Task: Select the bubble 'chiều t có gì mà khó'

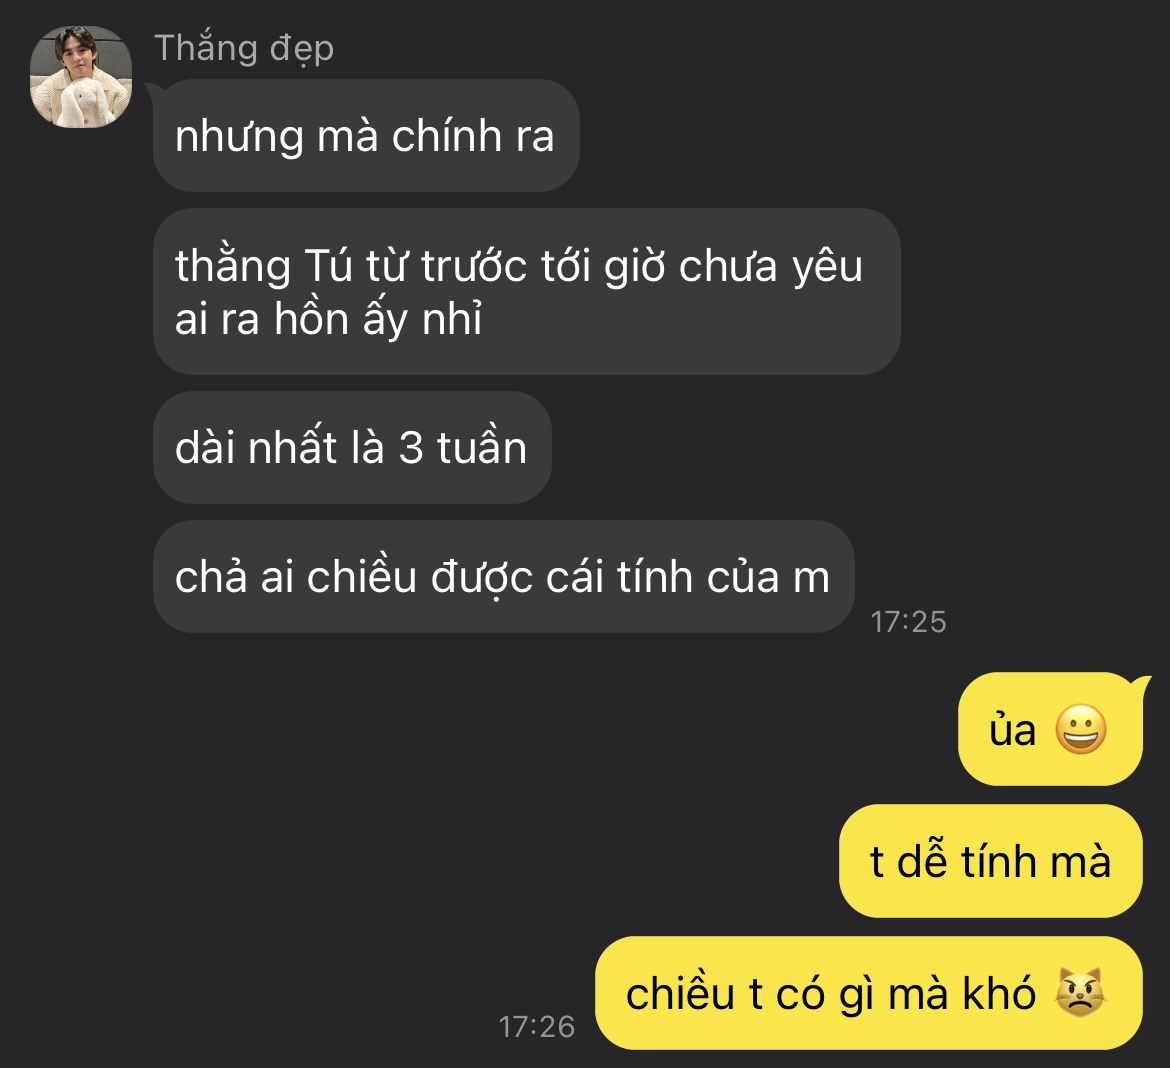Action: pos(869,993)
